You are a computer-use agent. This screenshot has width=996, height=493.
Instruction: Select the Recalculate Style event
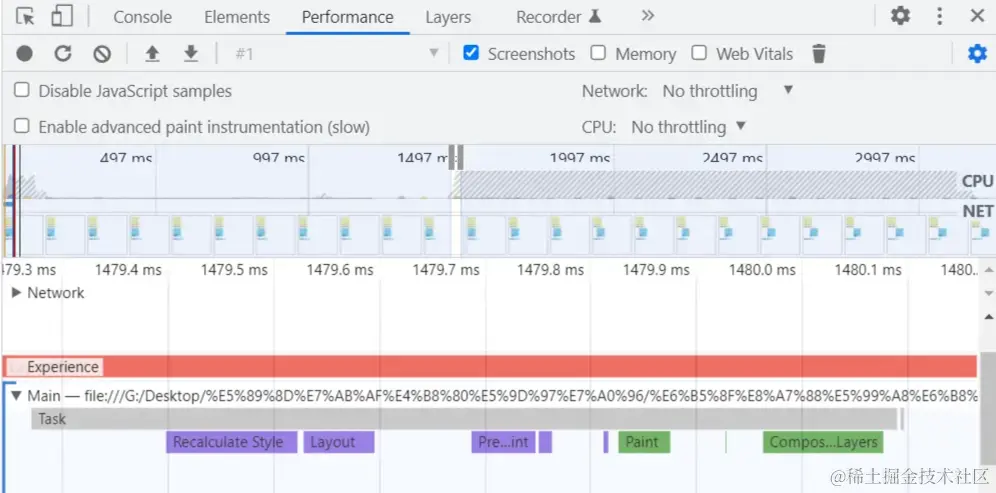(232, 442)
